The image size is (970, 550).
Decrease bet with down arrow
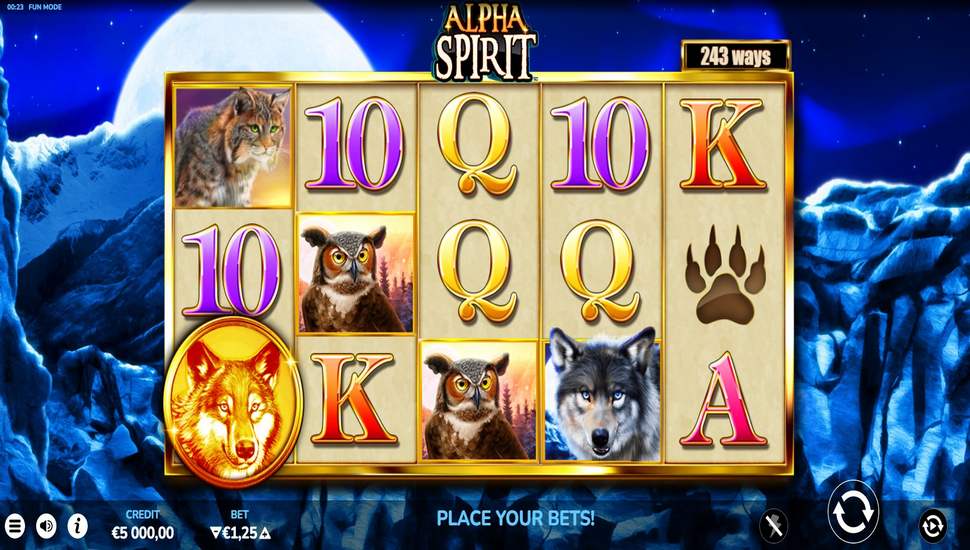[x=215, y=532]
